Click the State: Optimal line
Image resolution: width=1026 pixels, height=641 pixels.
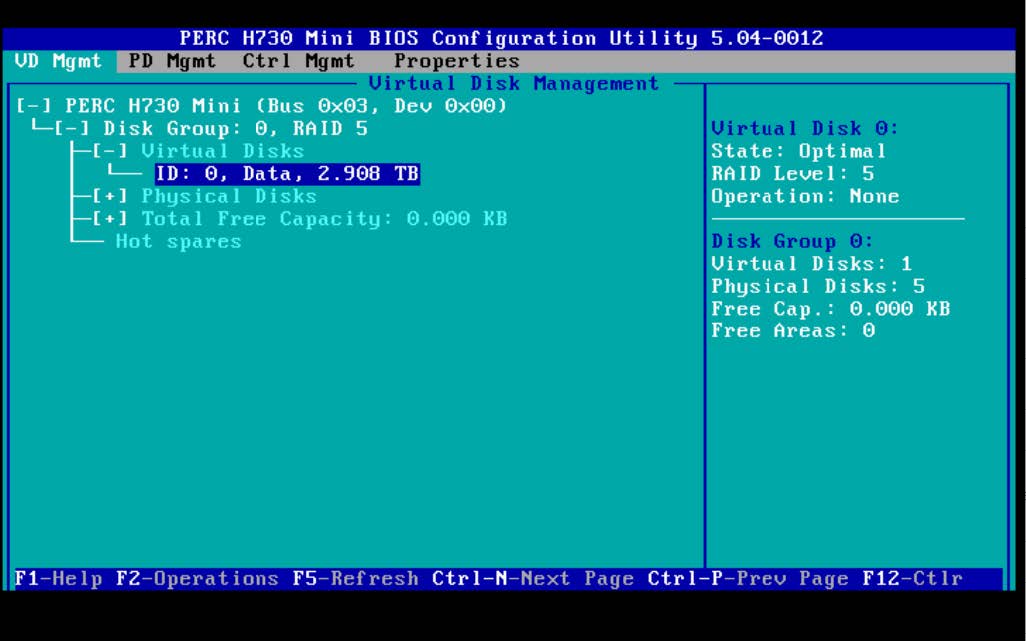pyautogui.click(x=799, y=151)
